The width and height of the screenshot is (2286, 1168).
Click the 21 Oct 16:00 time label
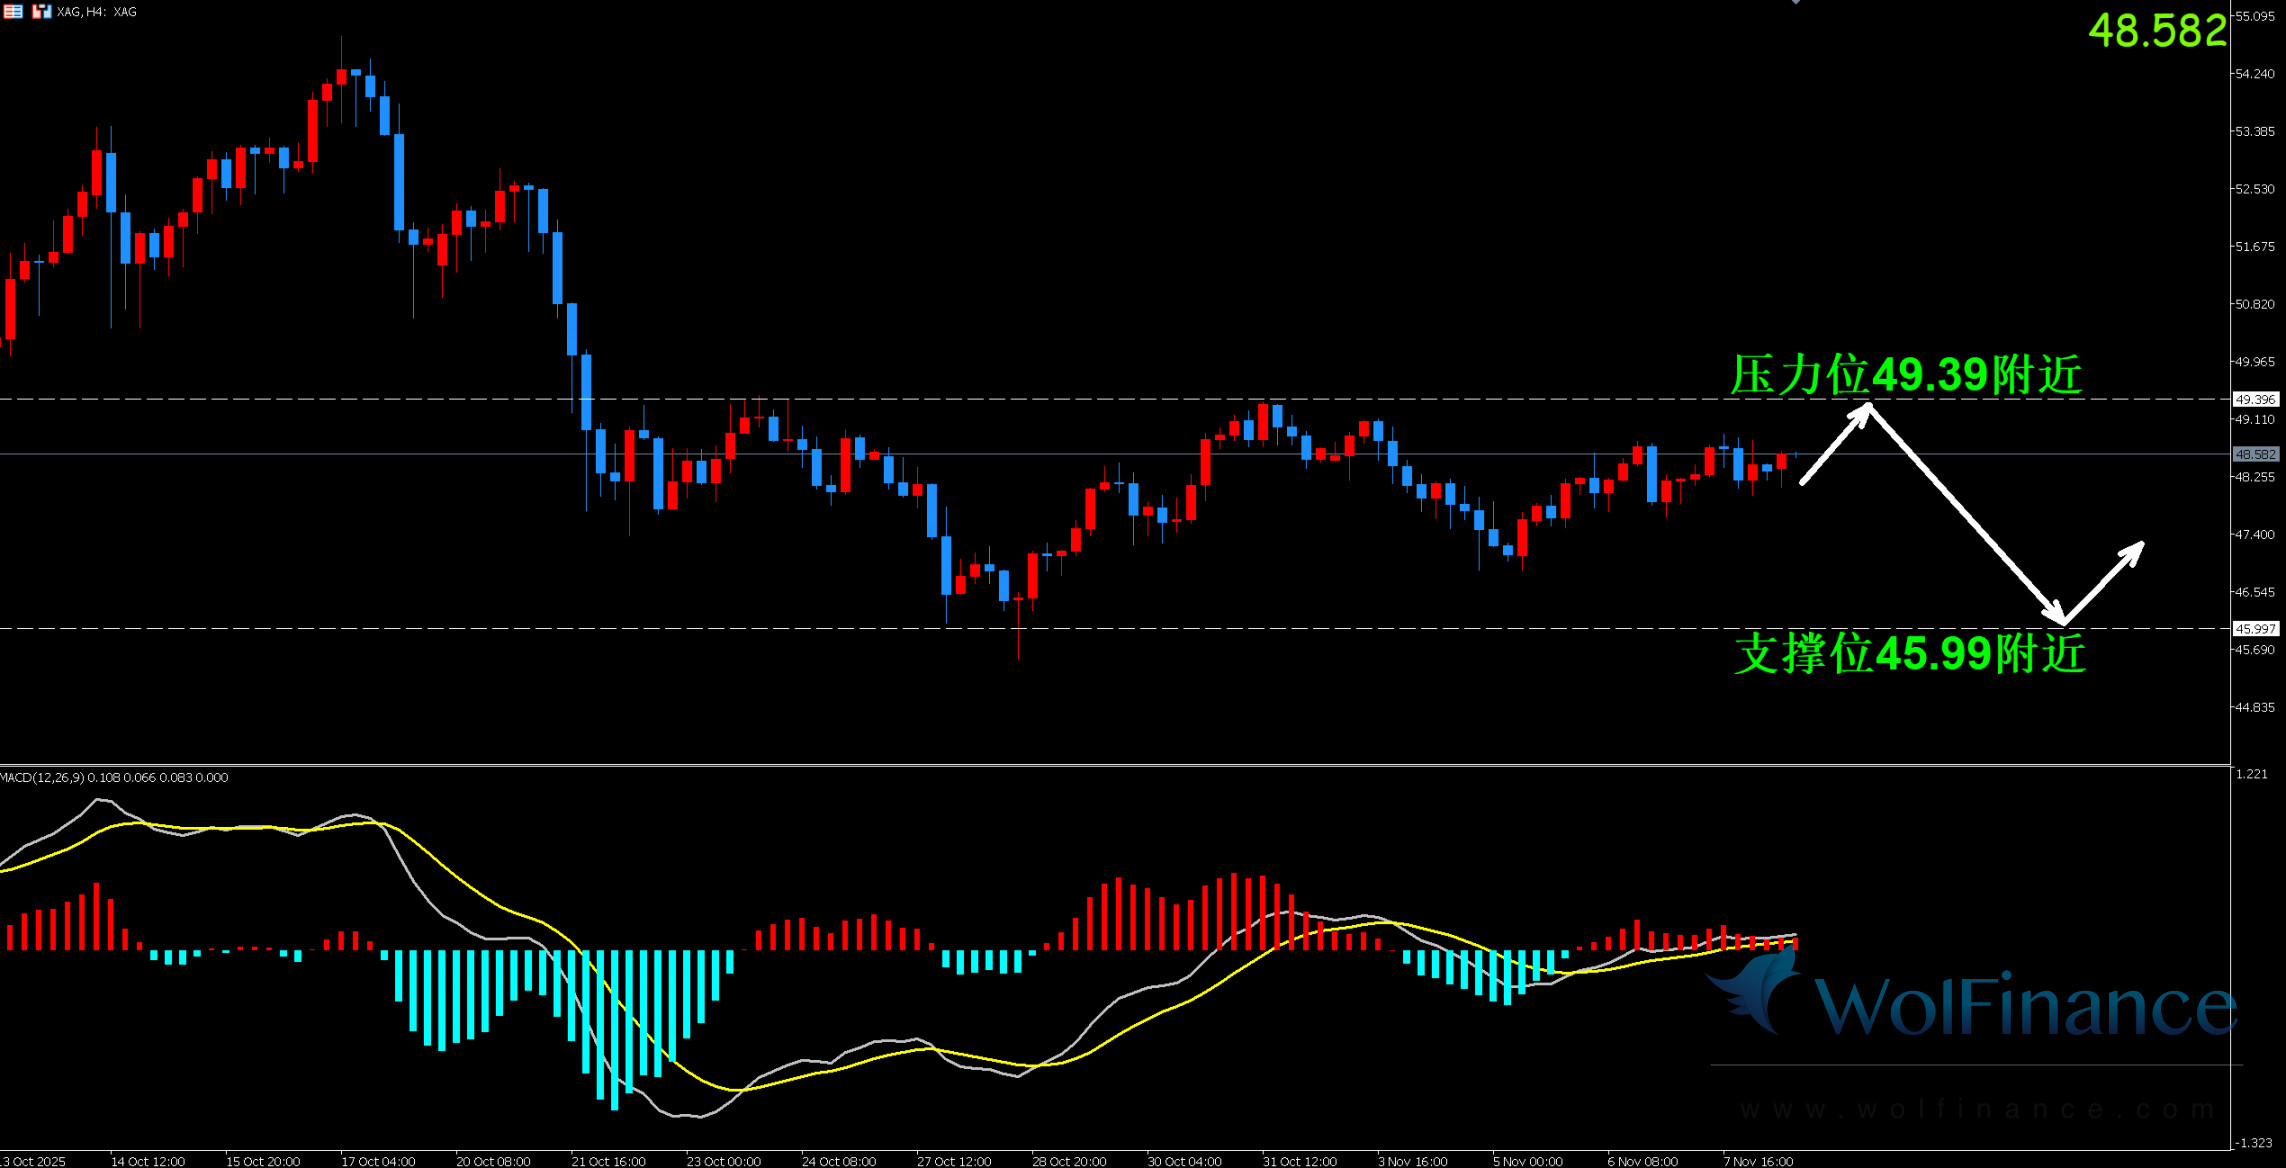(x=608, y=1161)
